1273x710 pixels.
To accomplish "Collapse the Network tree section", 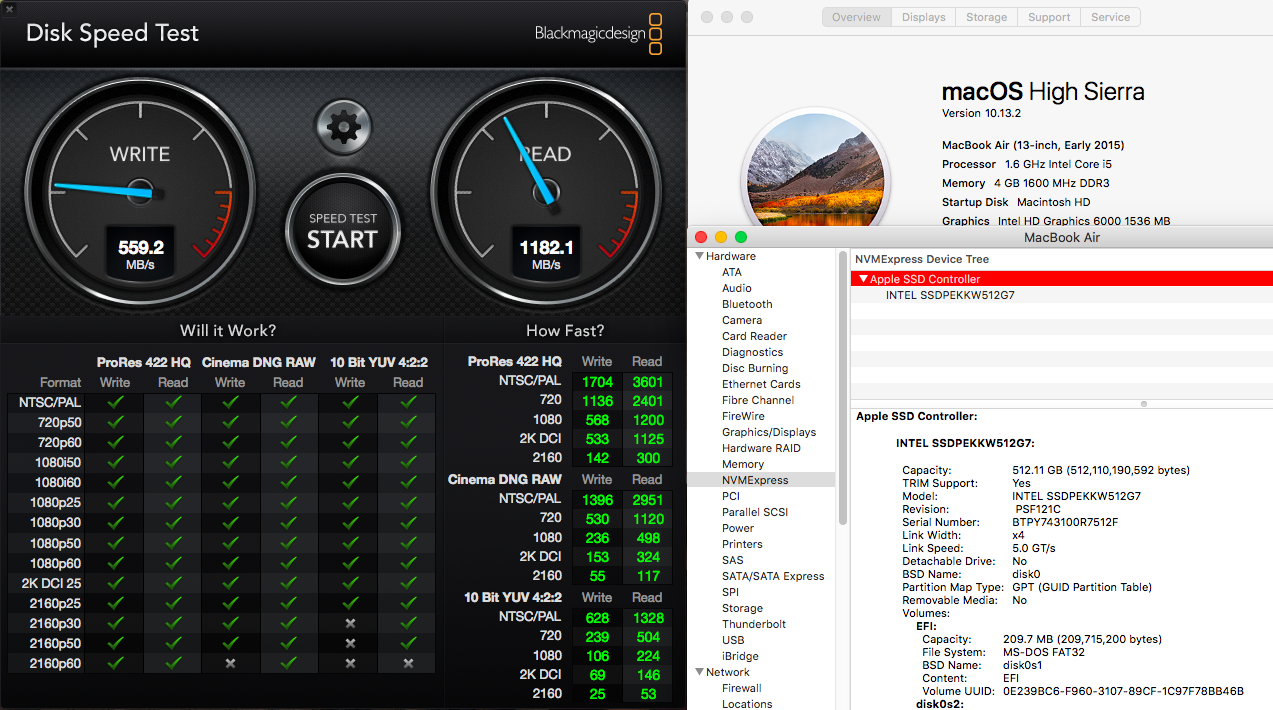I will (699, 672).
